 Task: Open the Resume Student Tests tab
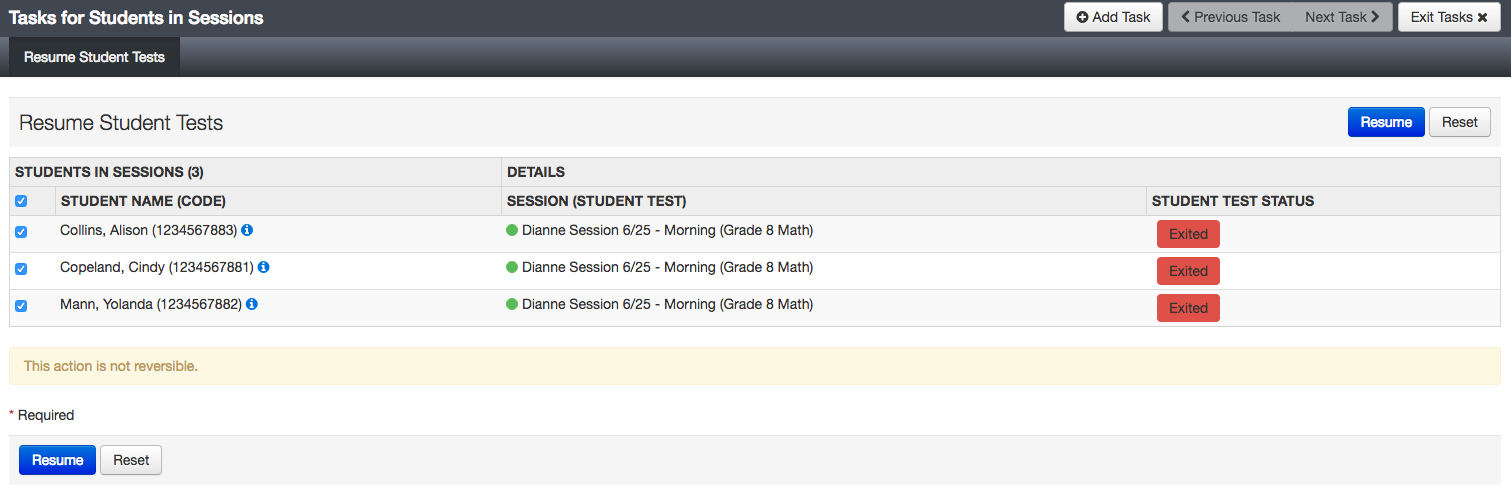click(94, 57)
